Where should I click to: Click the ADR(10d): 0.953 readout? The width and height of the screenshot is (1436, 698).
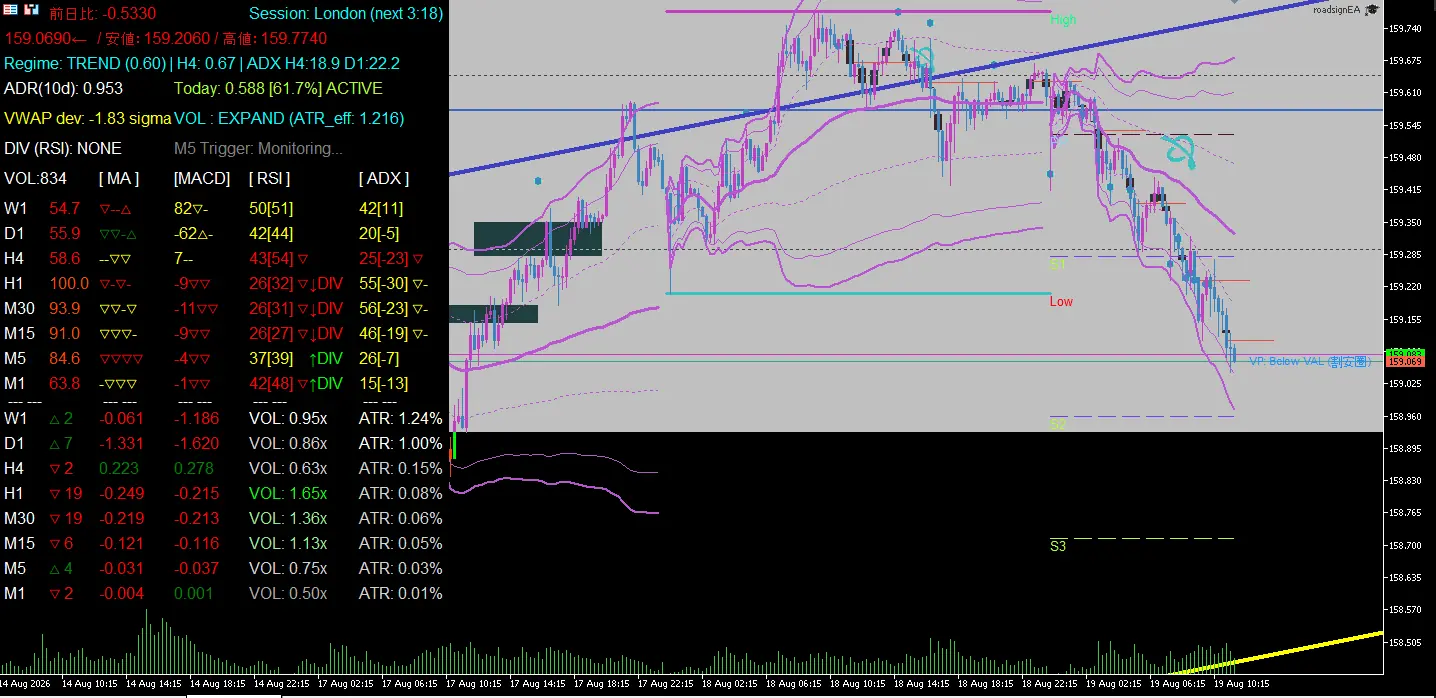coord(63,88)
